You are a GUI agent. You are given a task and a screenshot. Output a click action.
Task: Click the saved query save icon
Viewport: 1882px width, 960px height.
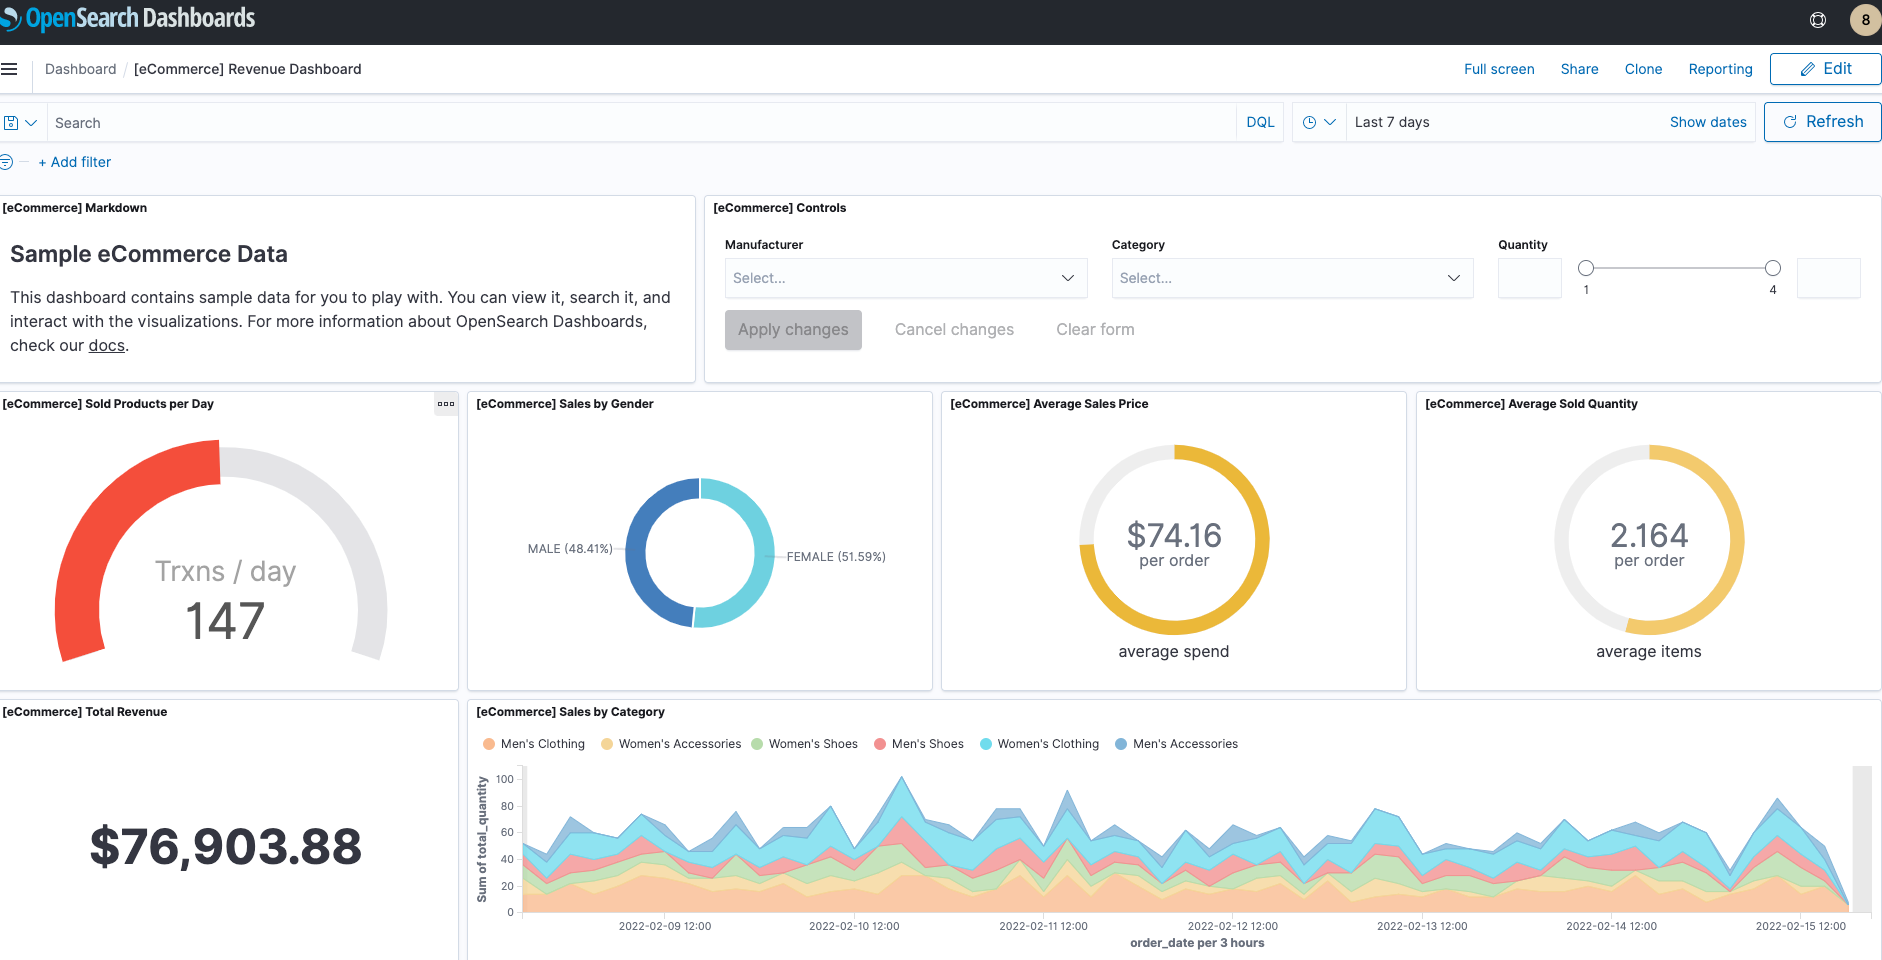click(x=12, y=122)
